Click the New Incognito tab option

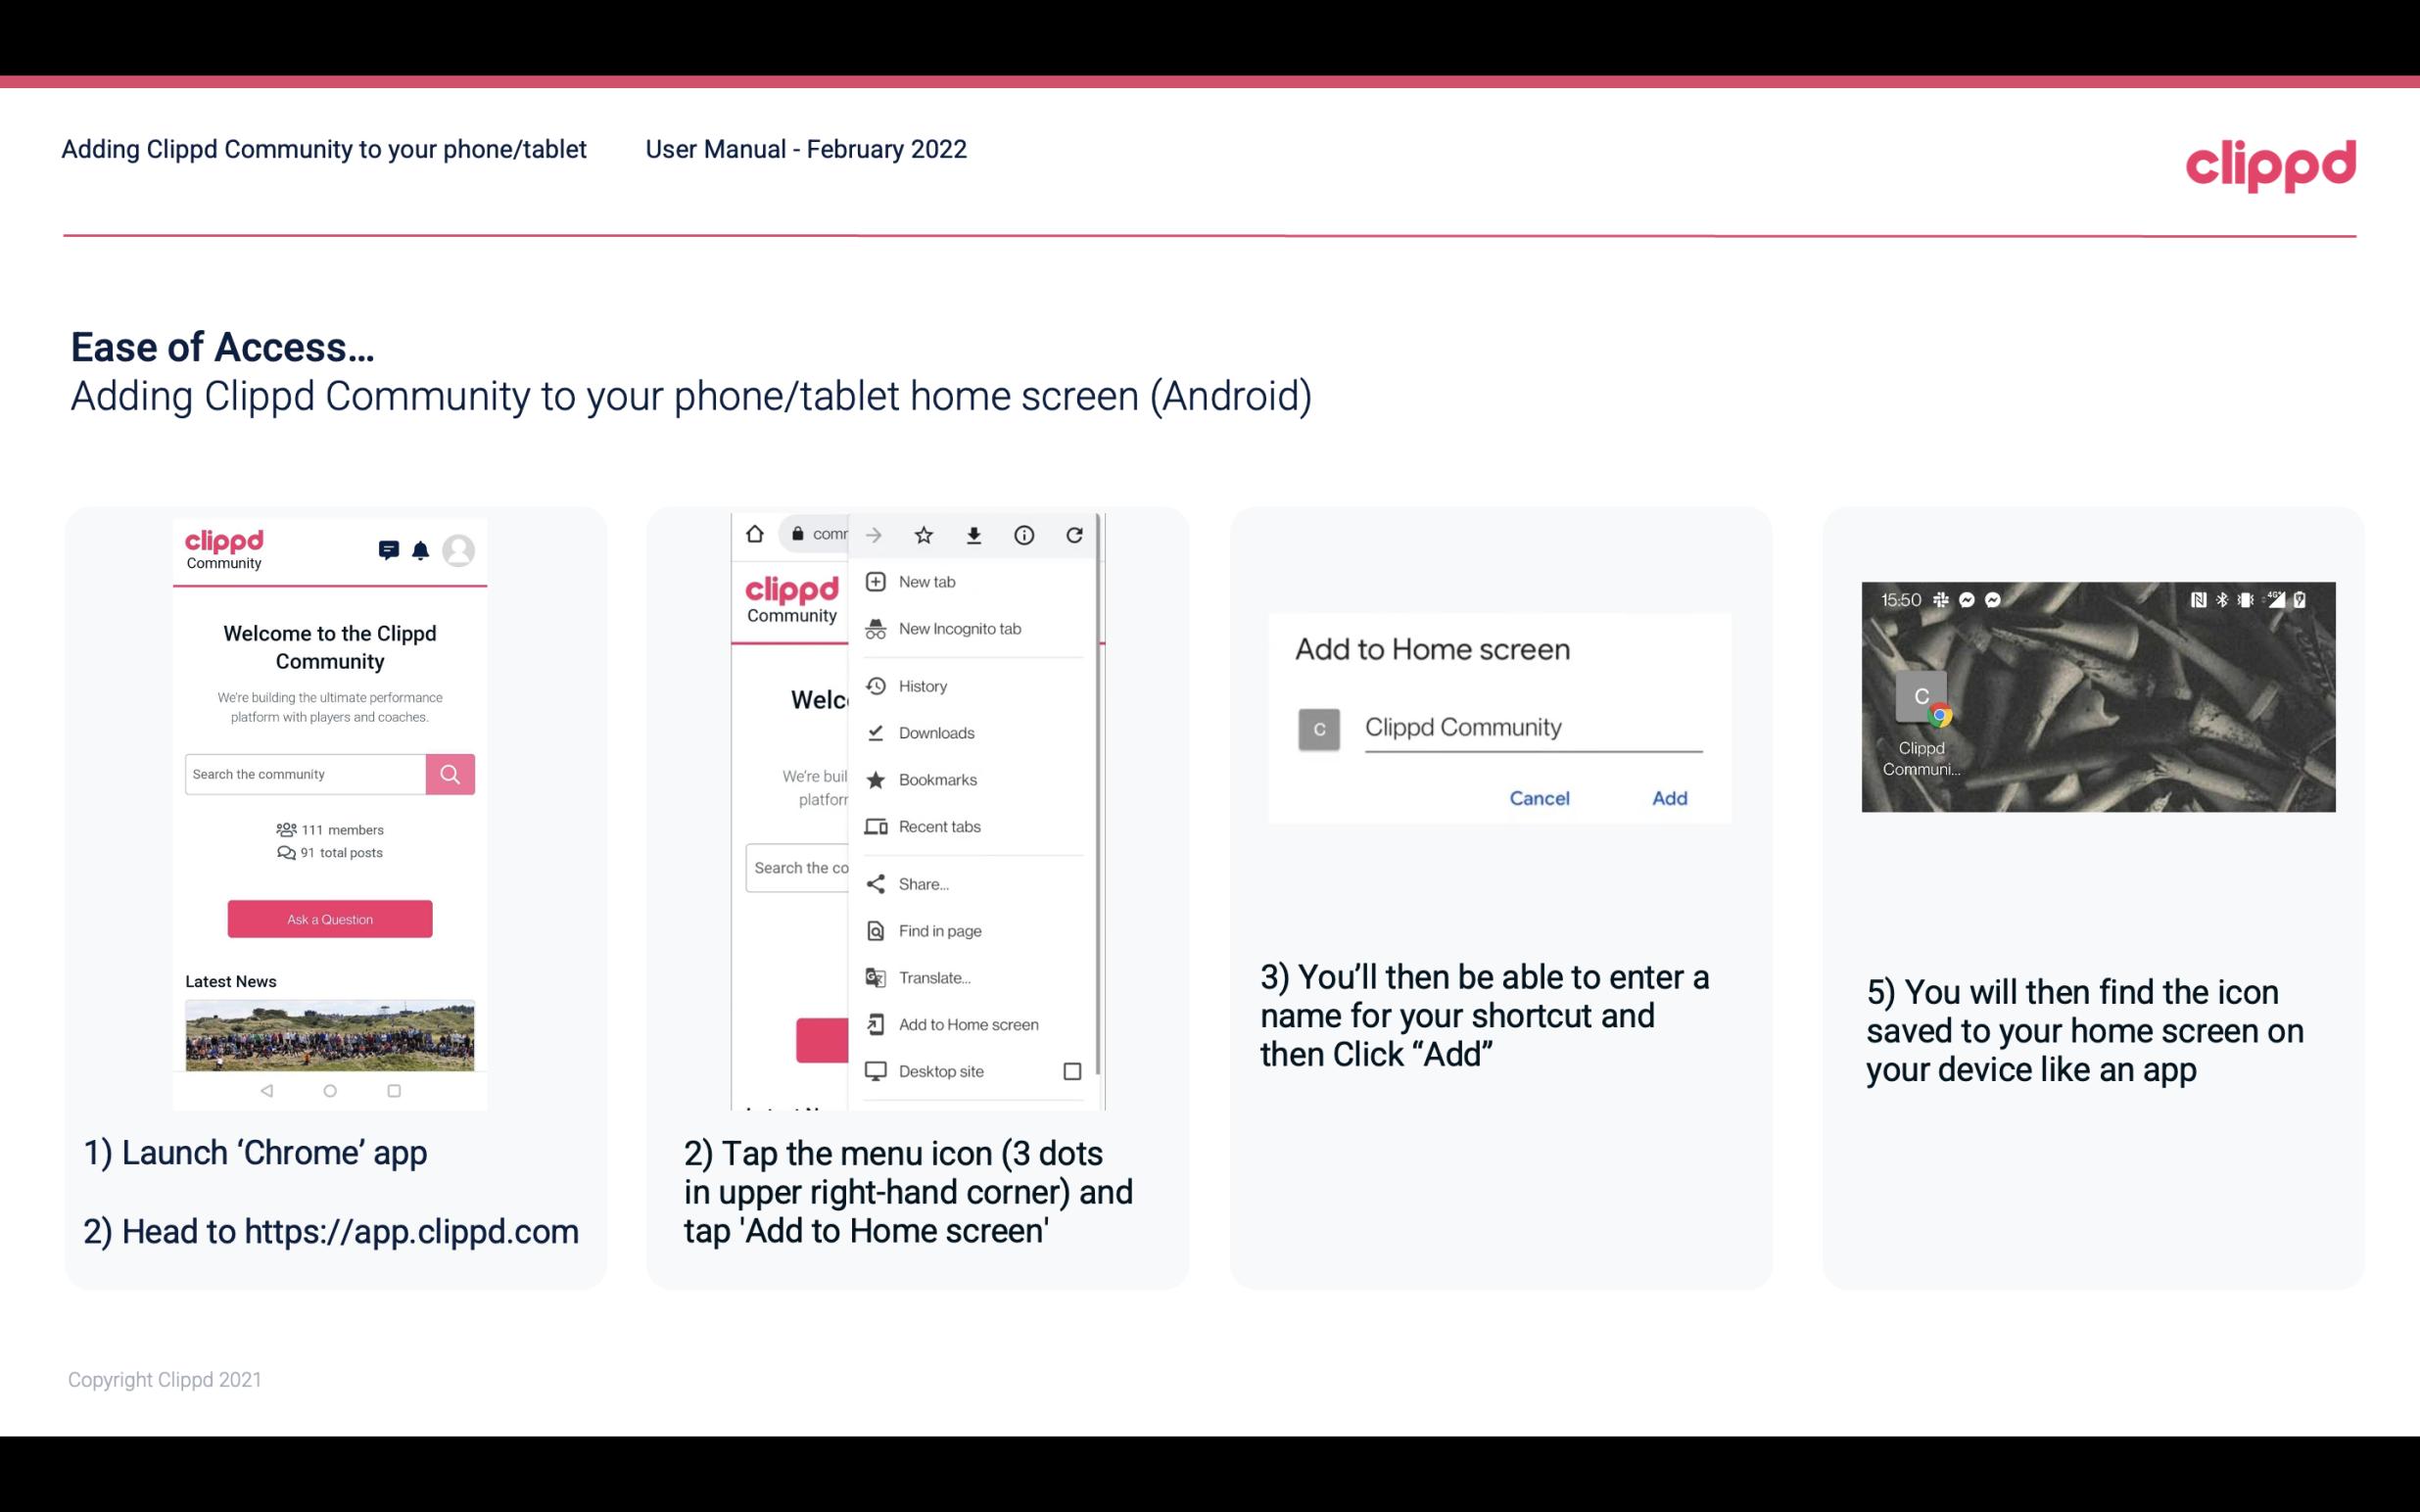click(960, 629)
